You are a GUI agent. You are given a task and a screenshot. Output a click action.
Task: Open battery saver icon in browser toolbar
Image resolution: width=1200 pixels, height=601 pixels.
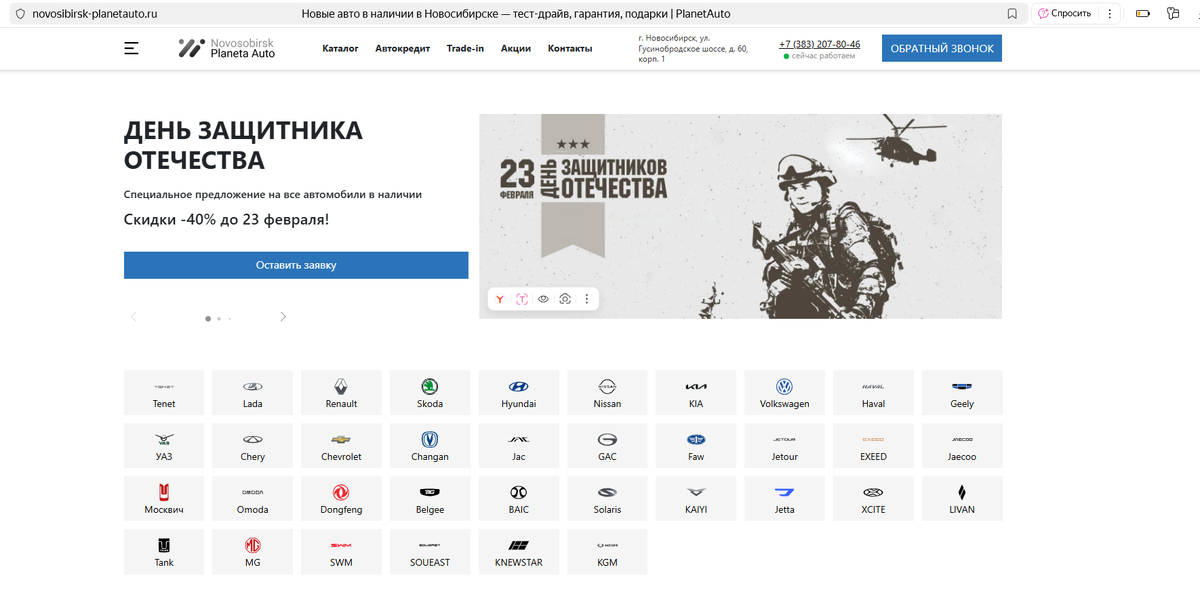(x=1144, y=14)
